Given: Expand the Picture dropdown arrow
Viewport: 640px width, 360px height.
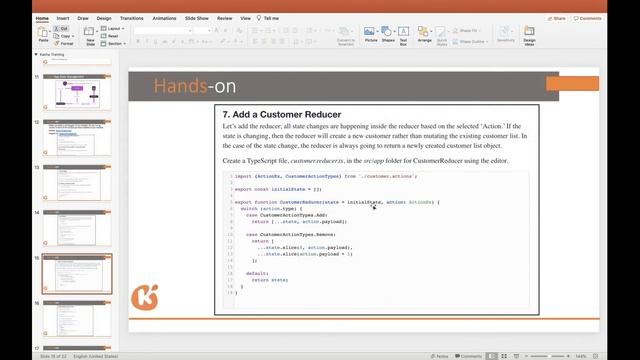Looking at the screenshot, I should point(378,31).
